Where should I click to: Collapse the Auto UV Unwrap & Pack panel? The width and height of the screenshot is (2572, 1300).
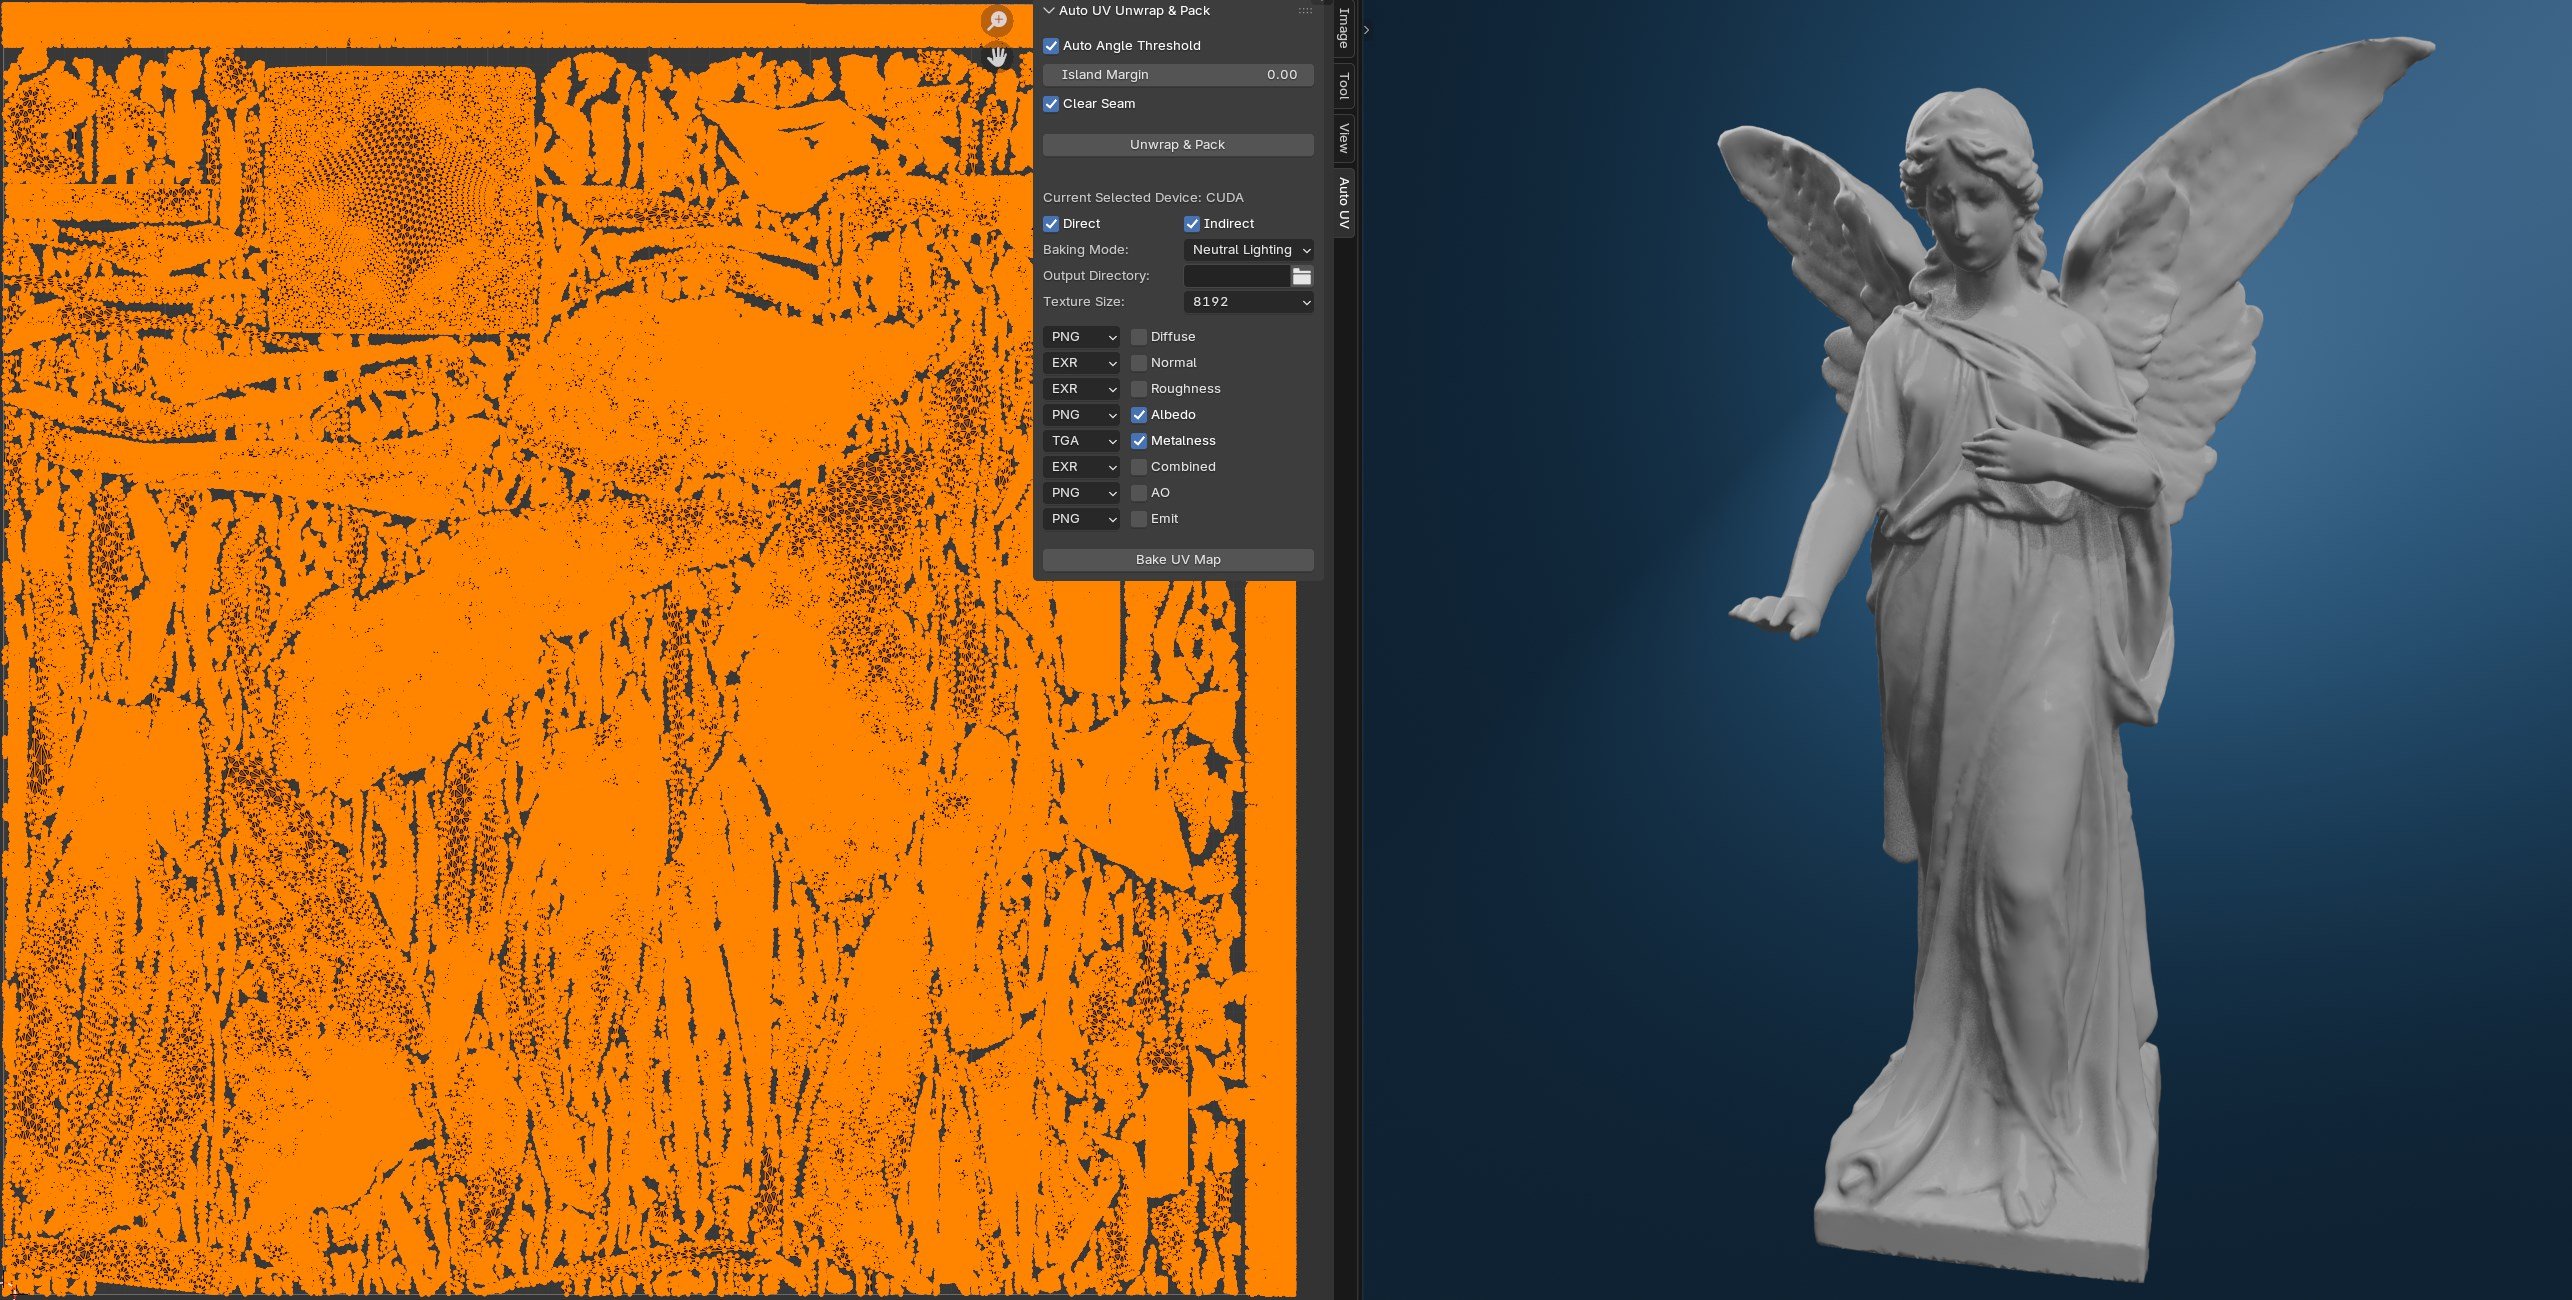click(1049, 11)
